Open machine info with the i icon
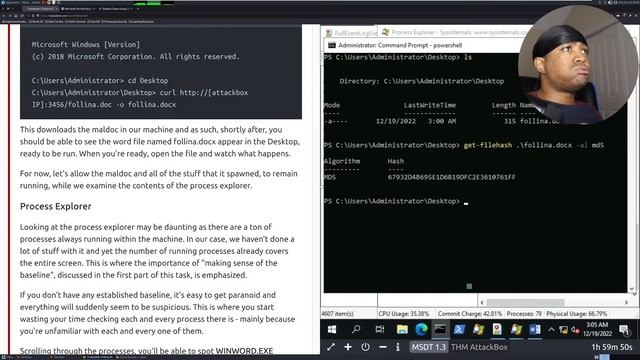This screenshot has height=360, width=640. (398, 347)
